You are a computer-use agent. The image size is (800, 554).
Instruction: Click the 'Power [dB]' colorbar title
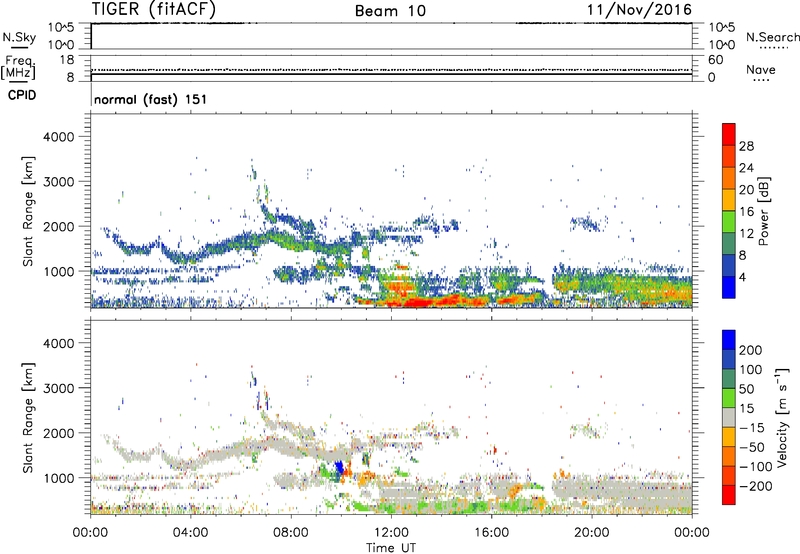[764, 211]
